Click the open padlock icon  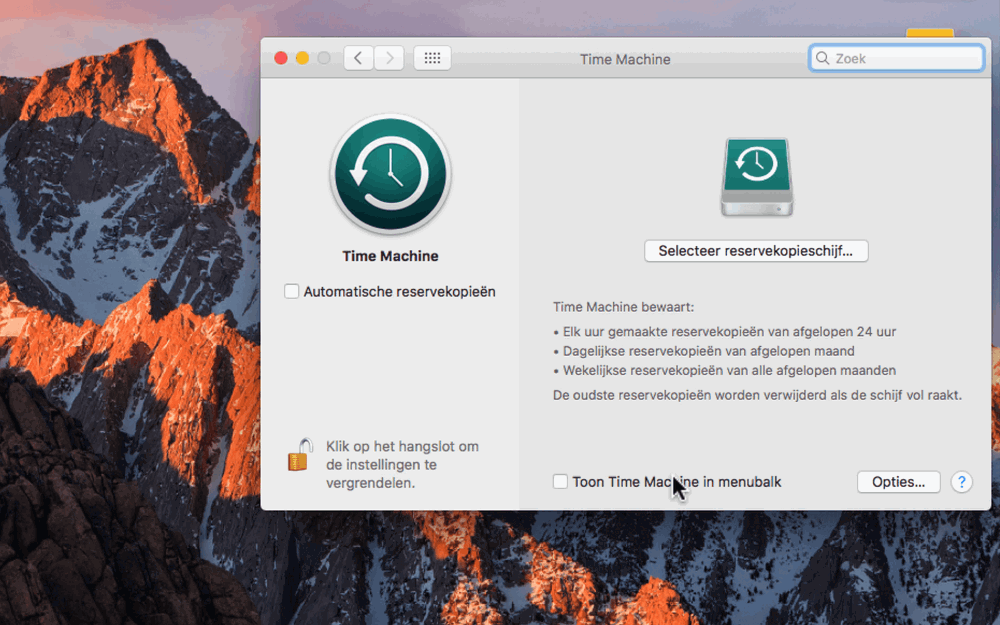(300, 455)
